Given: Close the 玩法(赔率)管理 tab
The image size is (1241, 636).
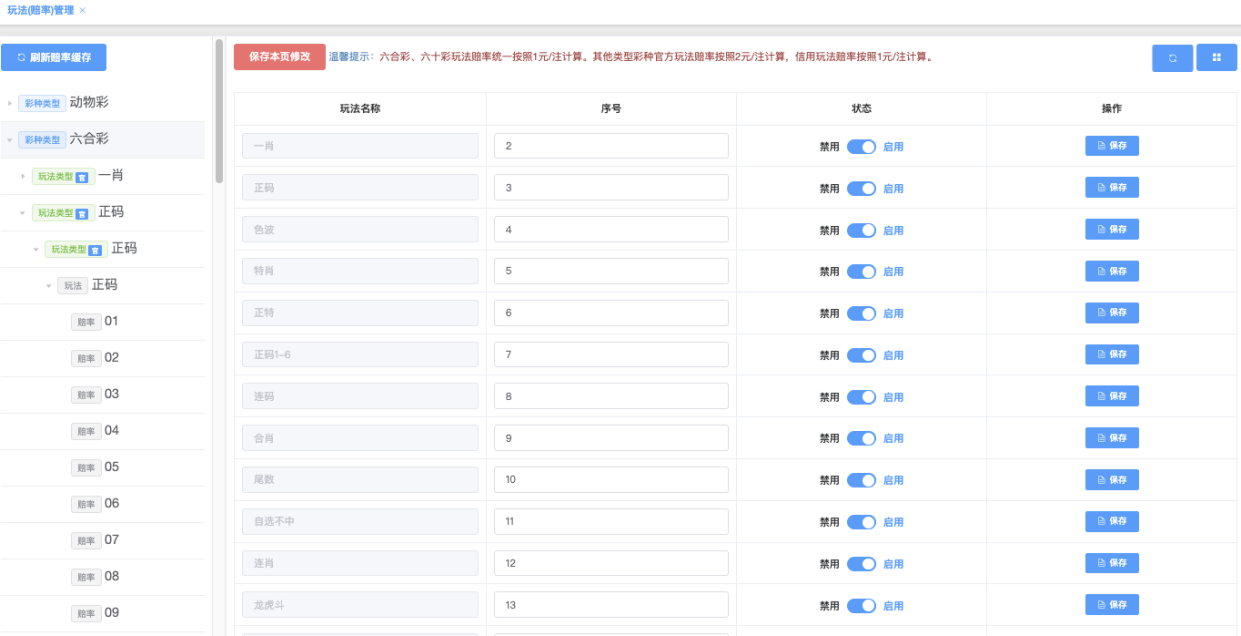Looking at the screenshot, I should [82, 10].
